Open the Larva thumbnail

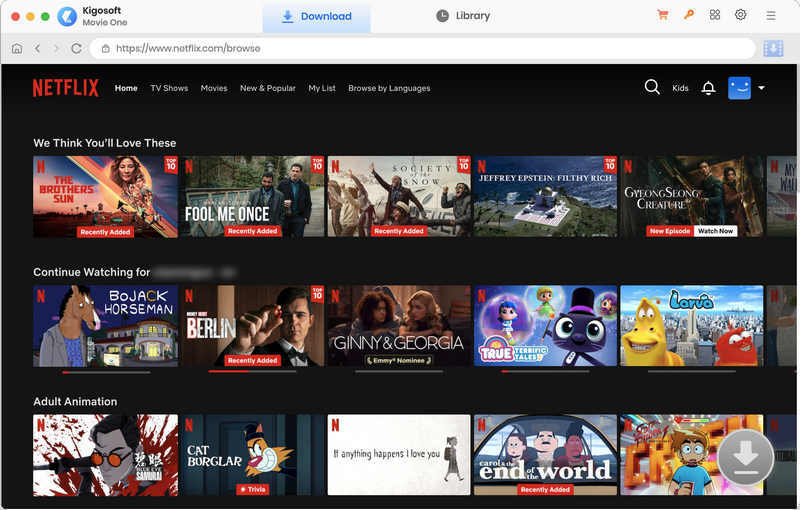pos(692,326)
